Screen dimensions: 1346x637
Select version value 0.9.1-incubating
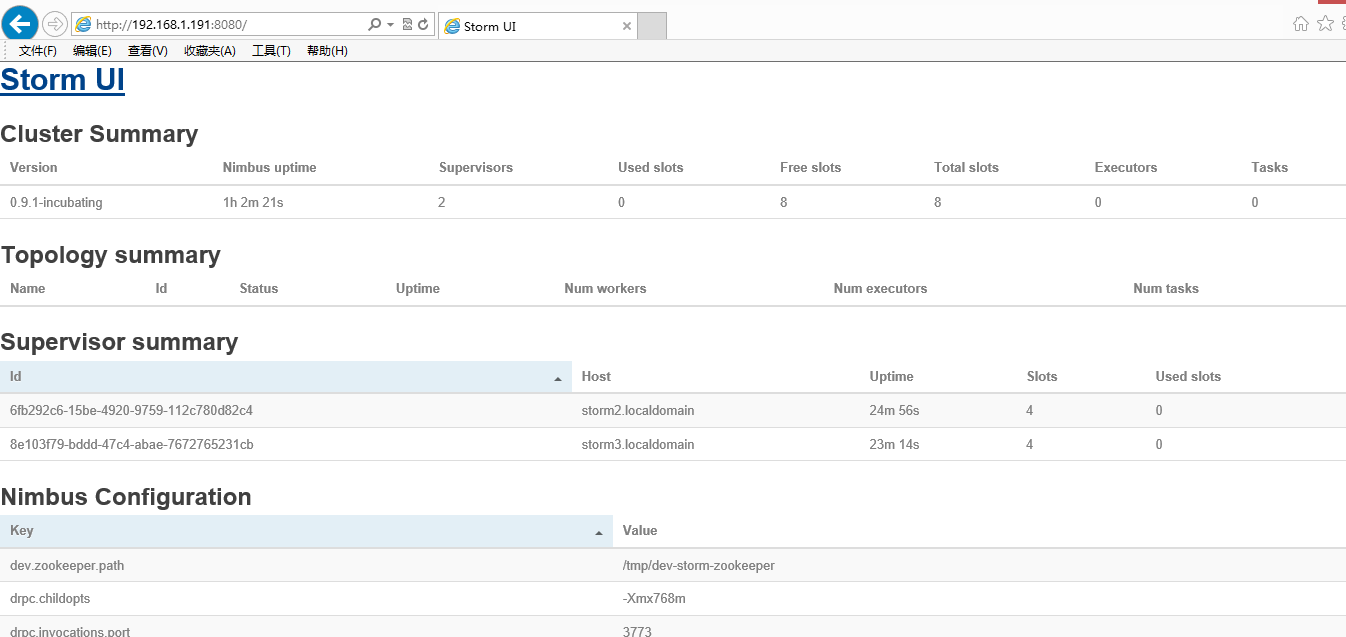click(x=56, y=202)
